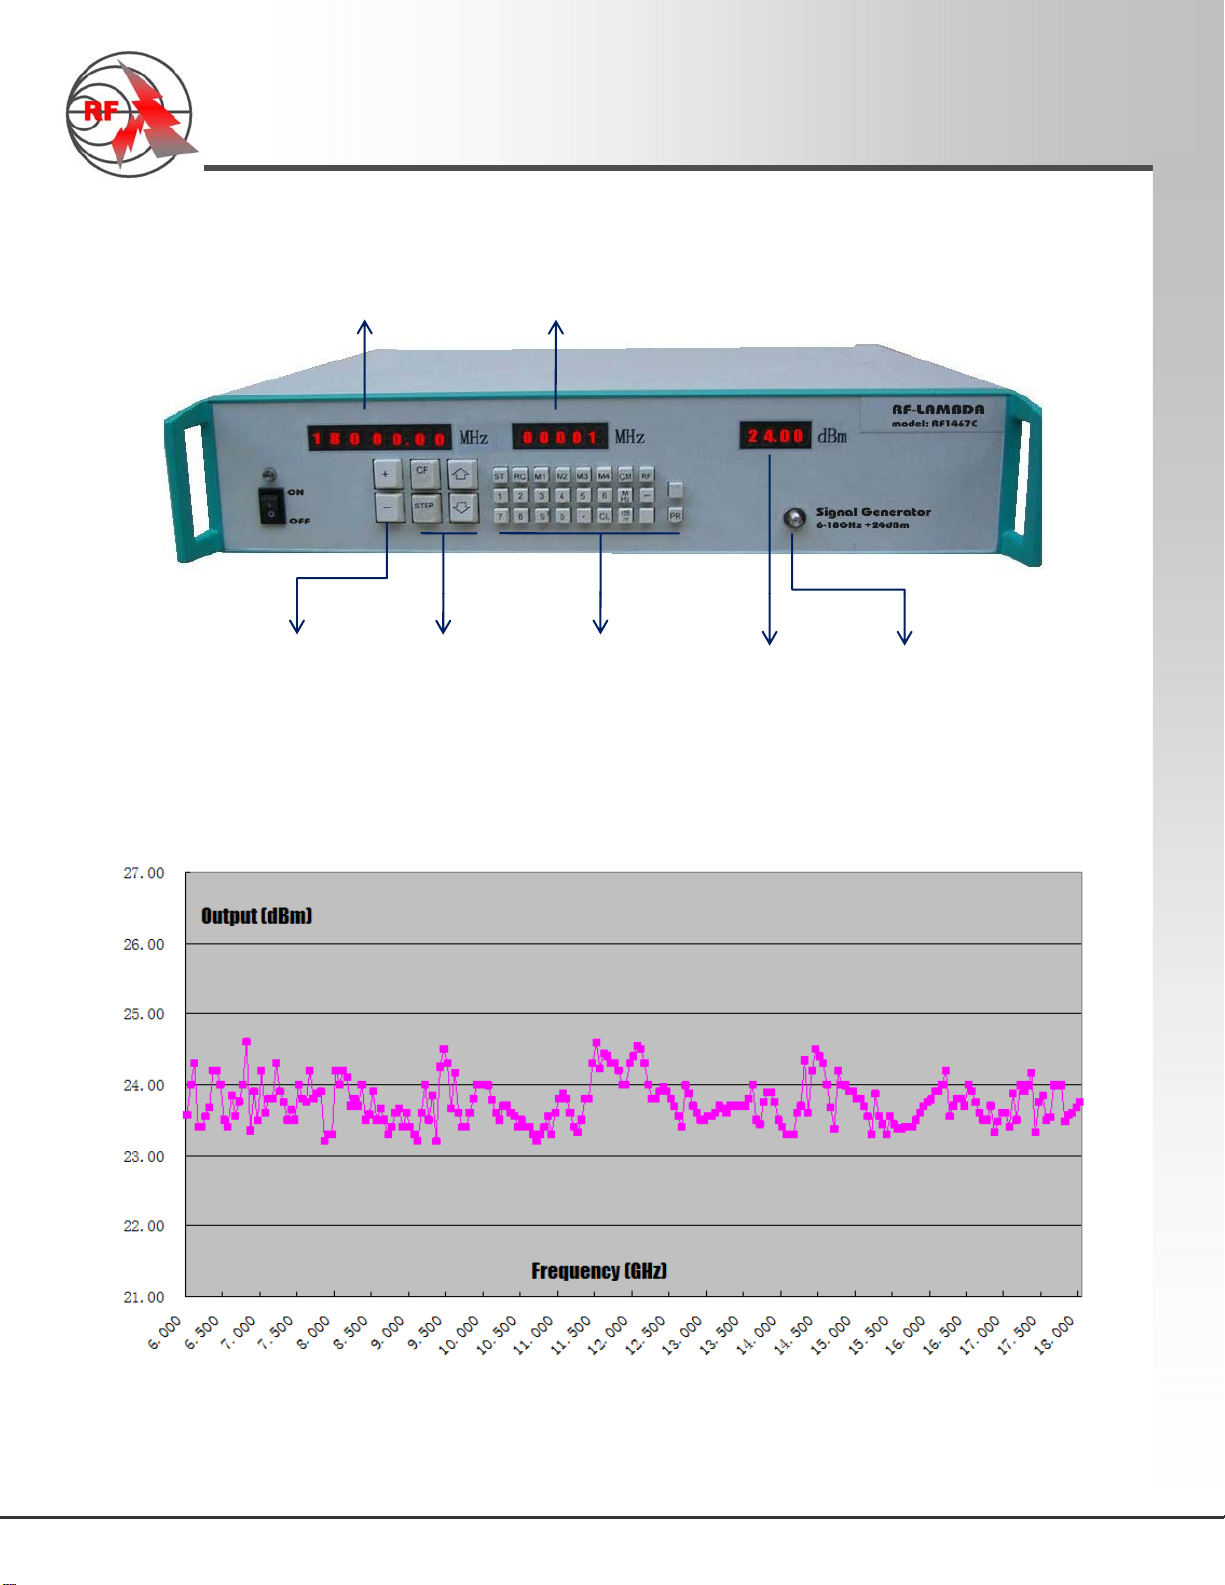Click the 18000.00 MHz frequency display

coord(378,438)
